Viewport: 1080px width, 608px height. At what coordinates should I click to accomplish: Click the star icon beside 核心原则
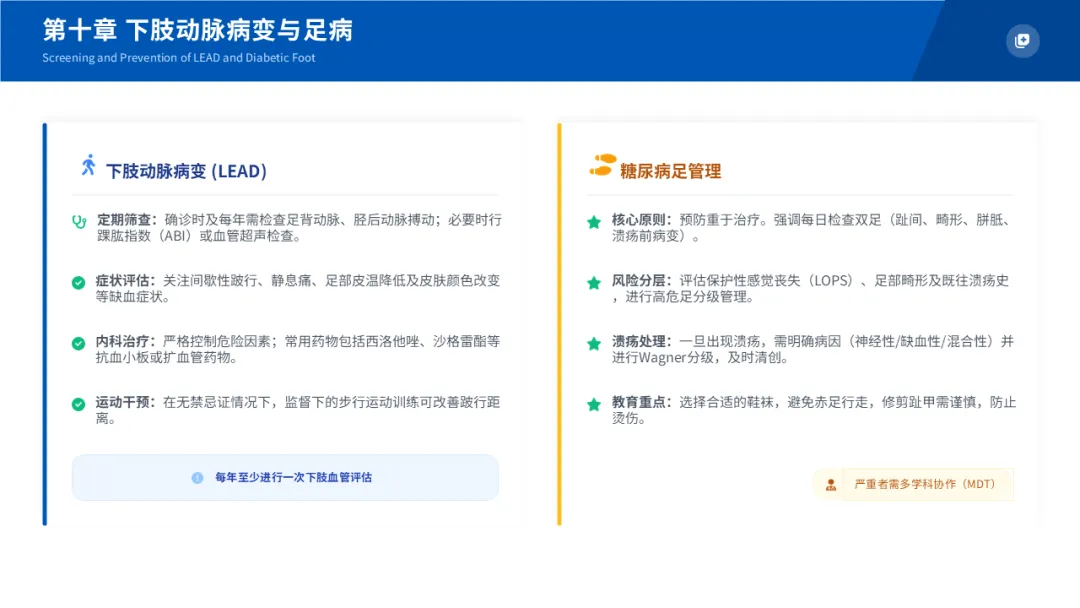(594, 222)
